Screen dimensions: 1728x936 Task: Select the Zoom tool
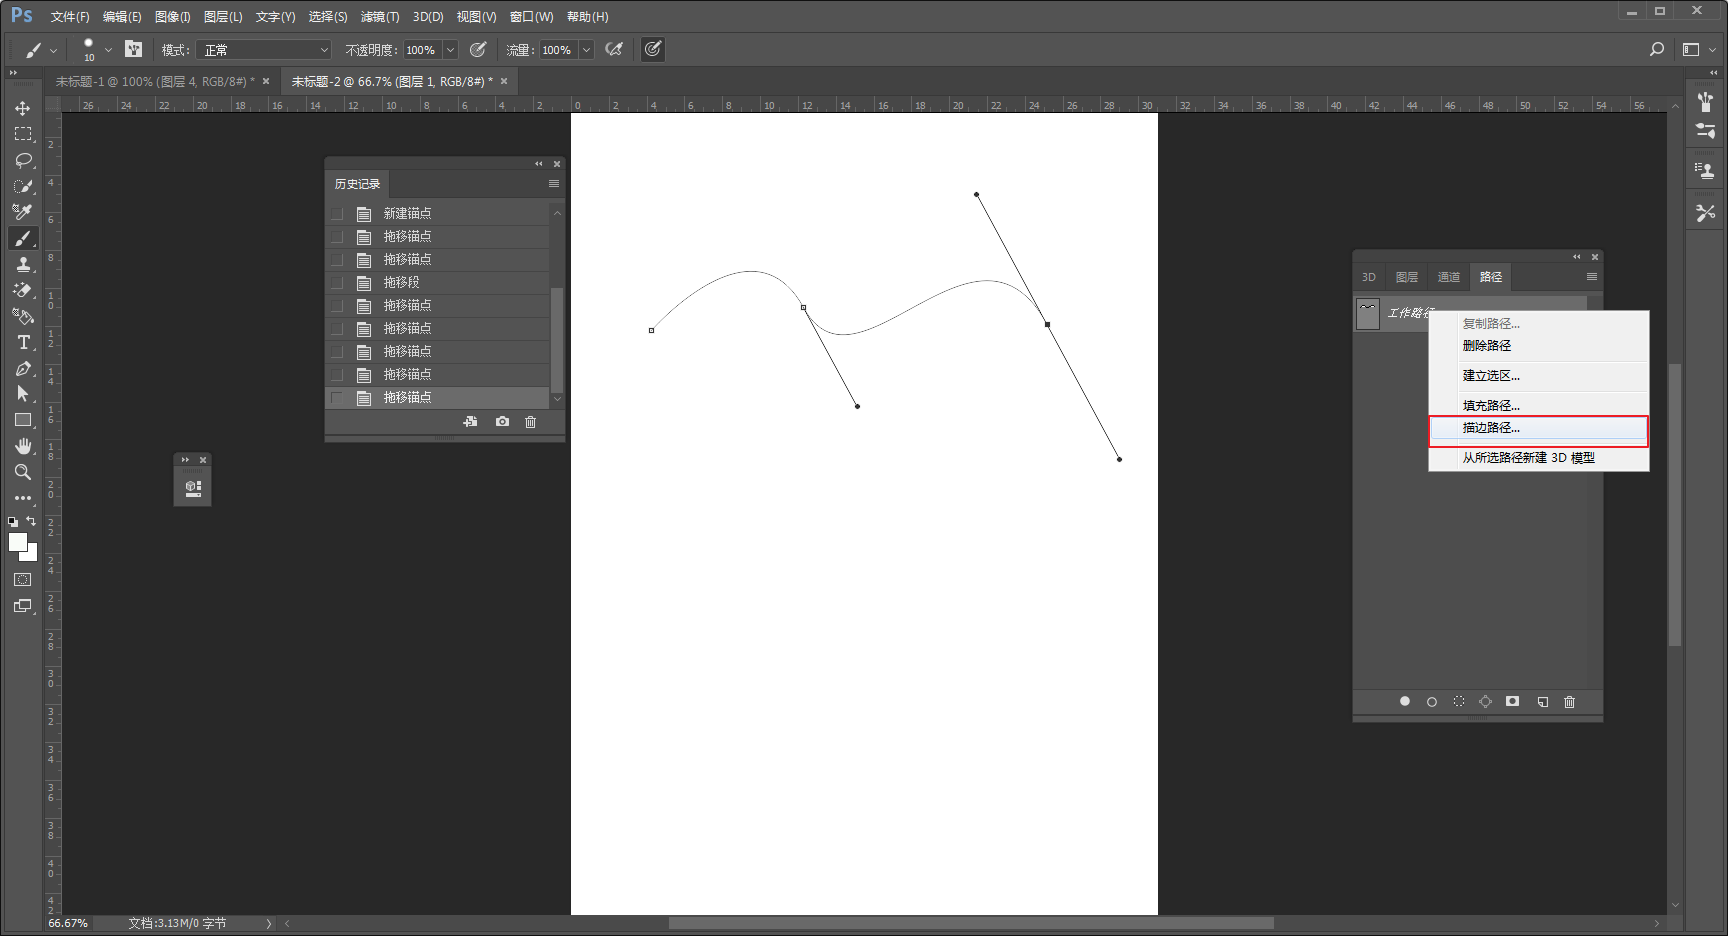(x=22, y=472)
